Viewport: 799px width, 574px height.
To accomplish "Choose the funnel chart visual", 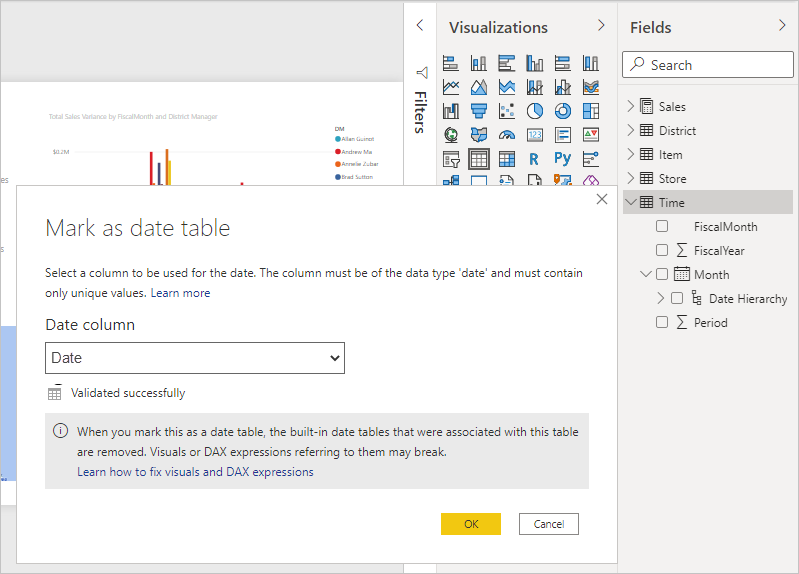I will pos(478,111).
